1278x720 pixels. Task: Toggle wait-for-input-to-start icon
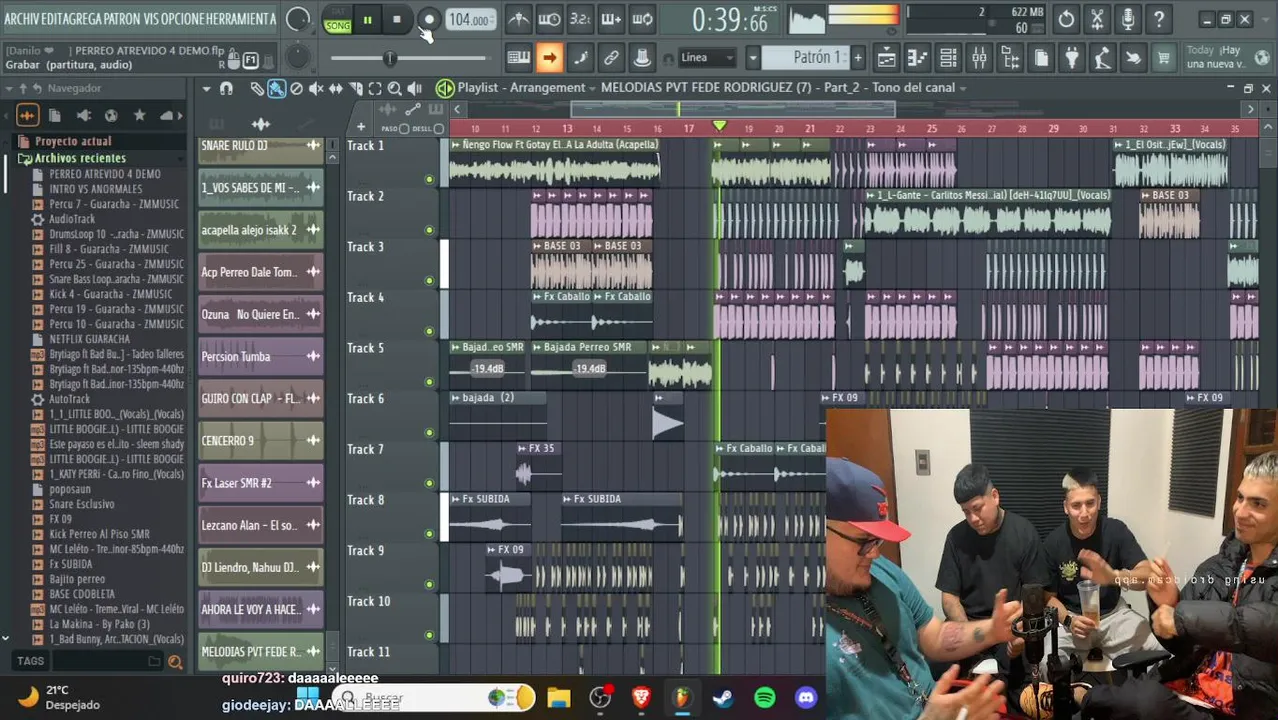(x=549, y=19)
